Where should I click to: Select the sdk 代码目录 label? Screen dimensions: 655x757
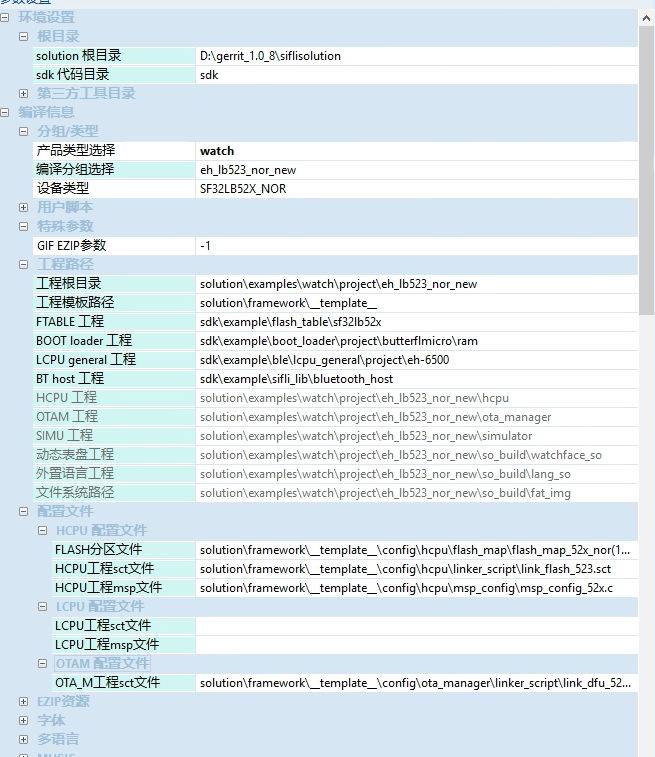72,75
